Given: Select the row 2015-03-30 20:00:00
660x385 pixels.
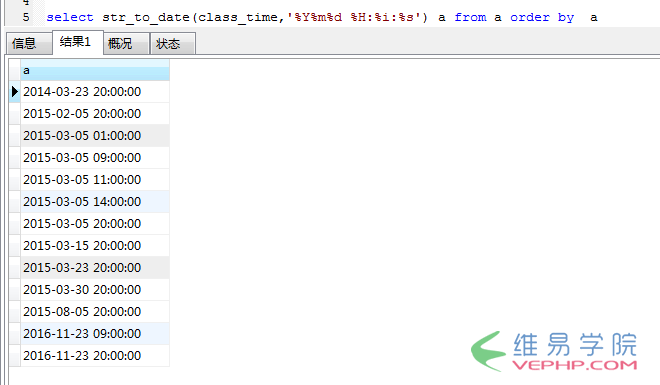Looking at the screenshot, I should [95, 289].
